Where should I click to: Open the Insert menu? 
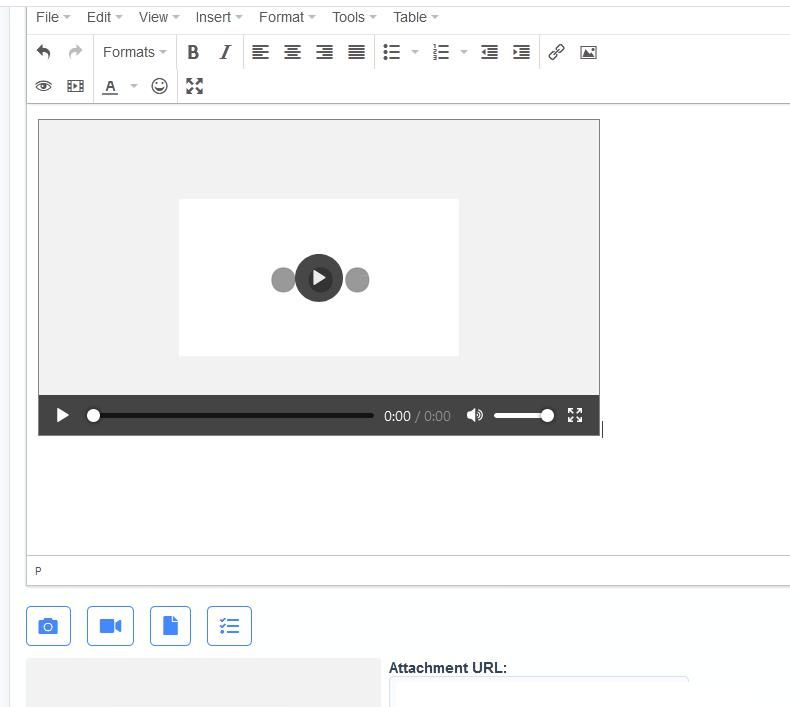(218, 17)
